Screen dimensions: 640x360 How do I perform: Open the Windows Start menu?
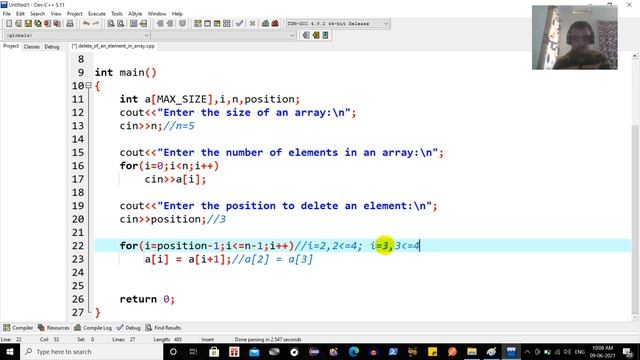pos(9,351)
